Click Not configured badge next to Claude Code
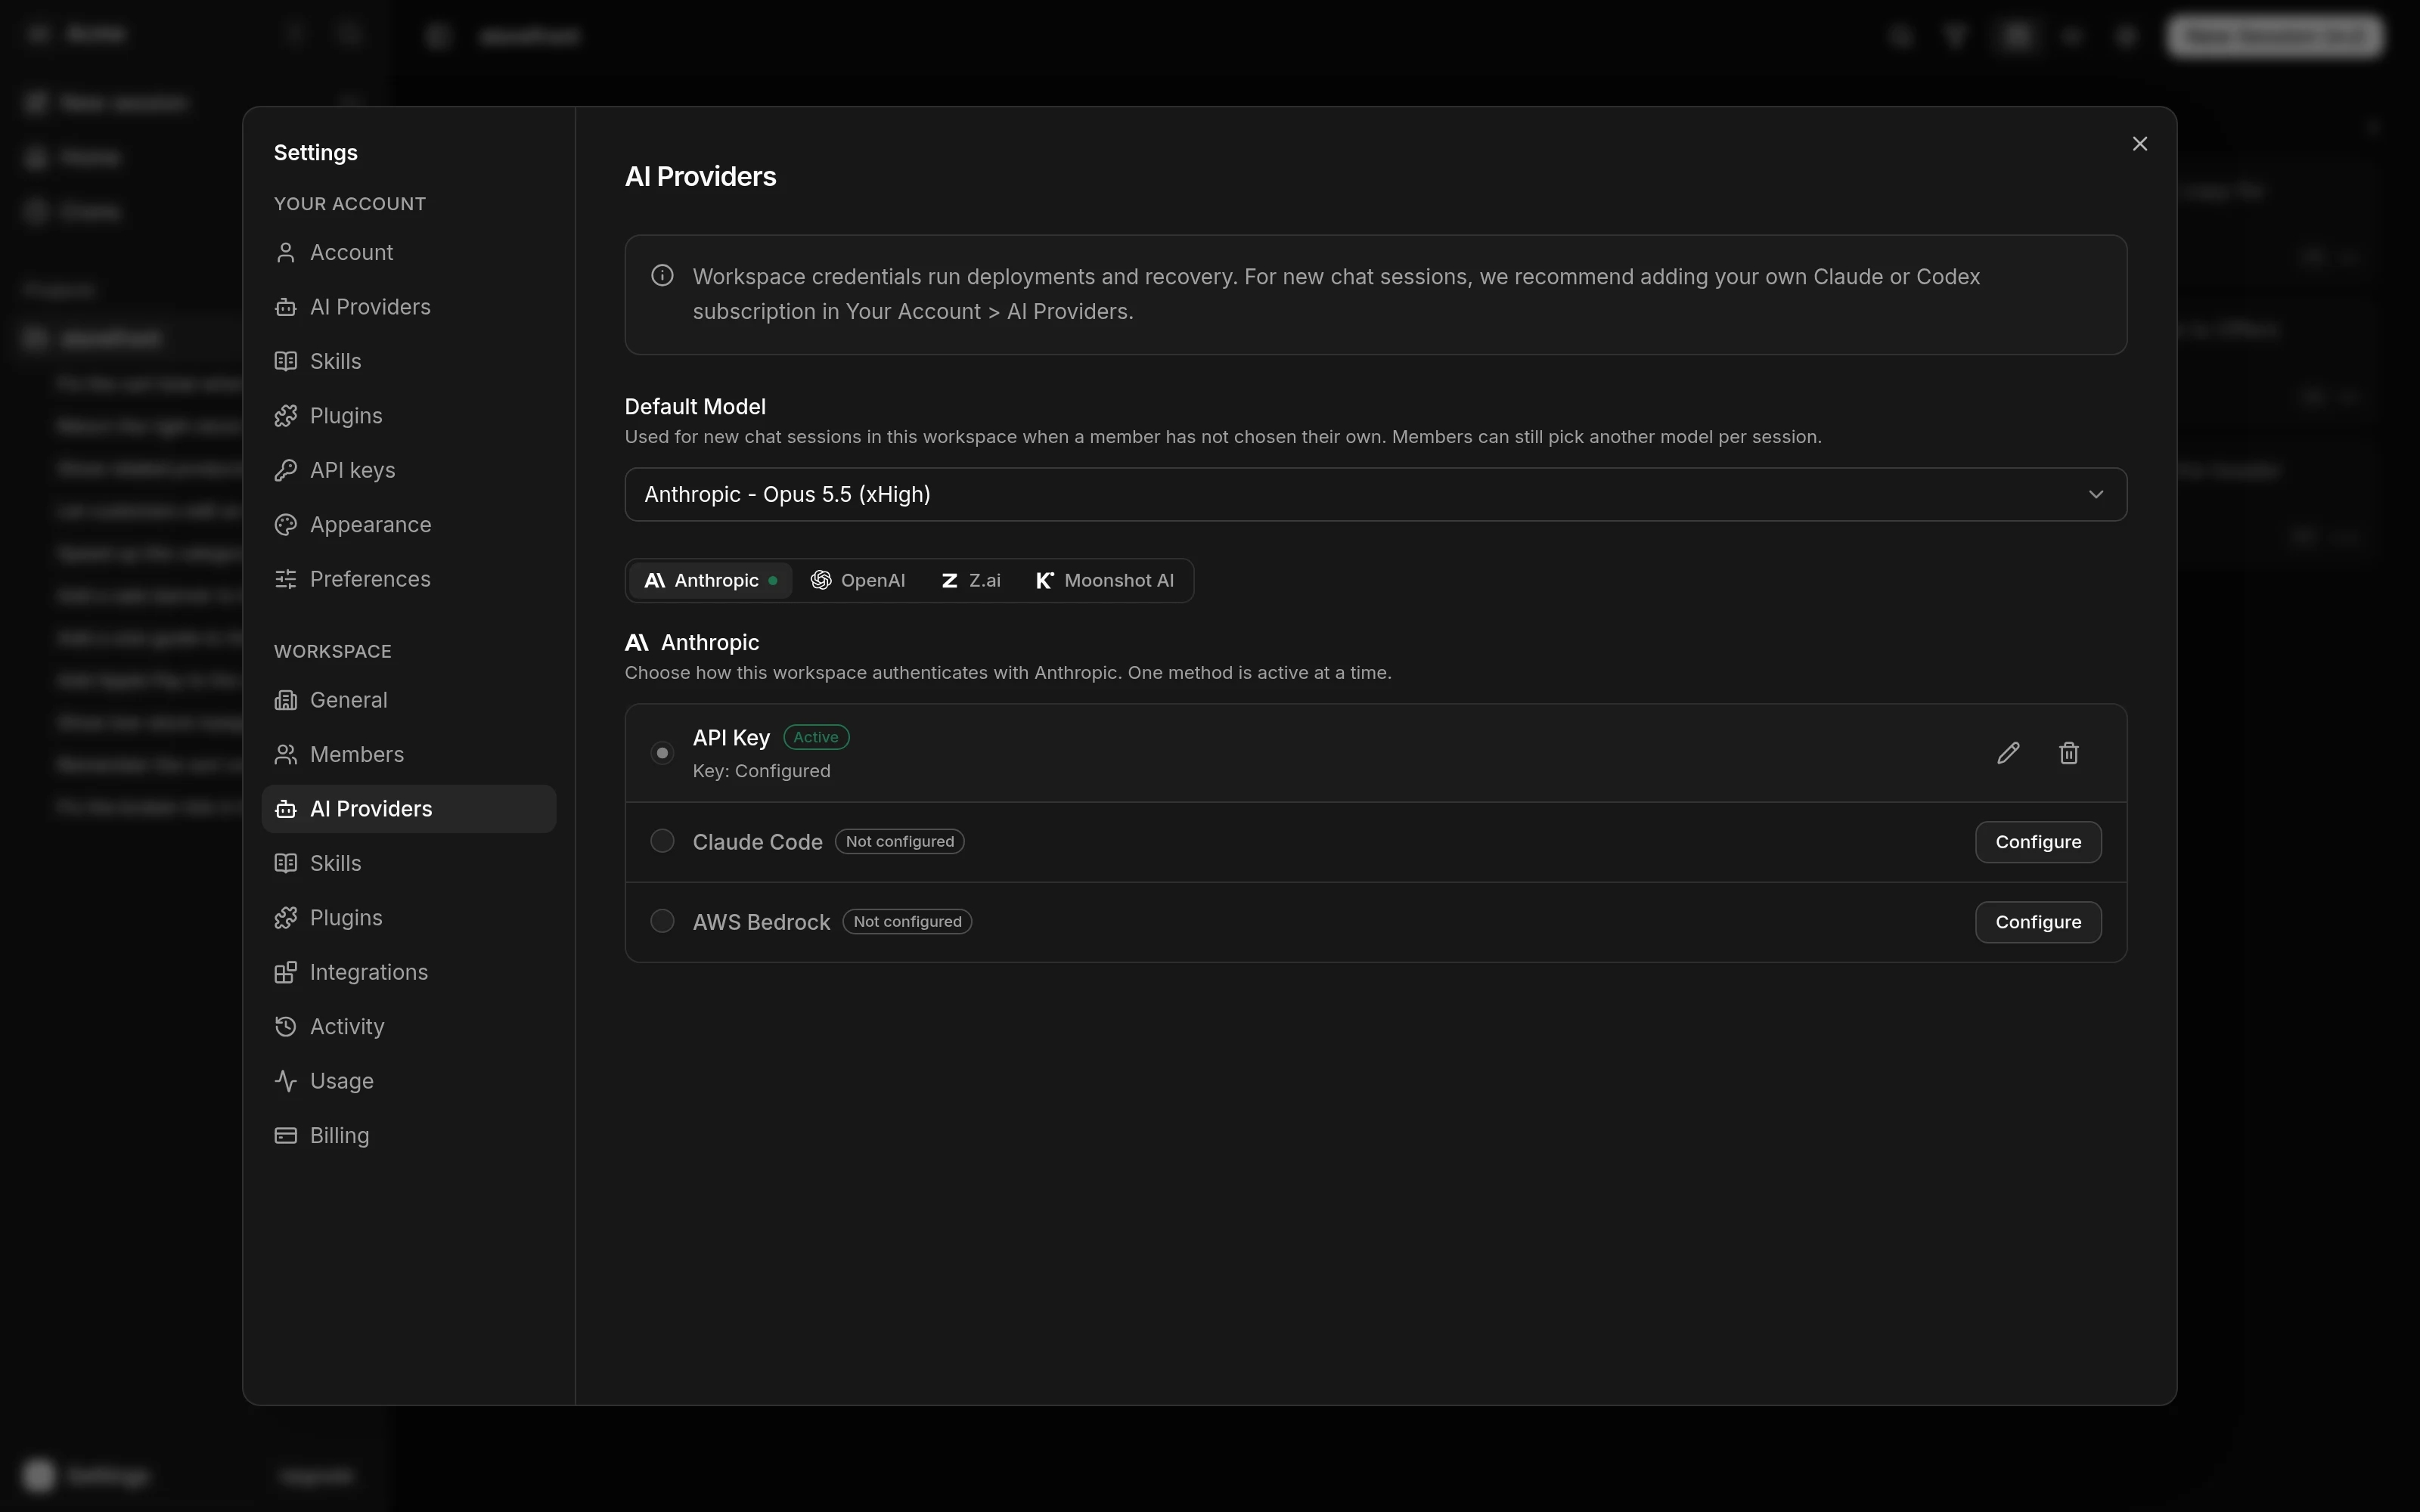The image size is (2420, 1512). (899, 842)
